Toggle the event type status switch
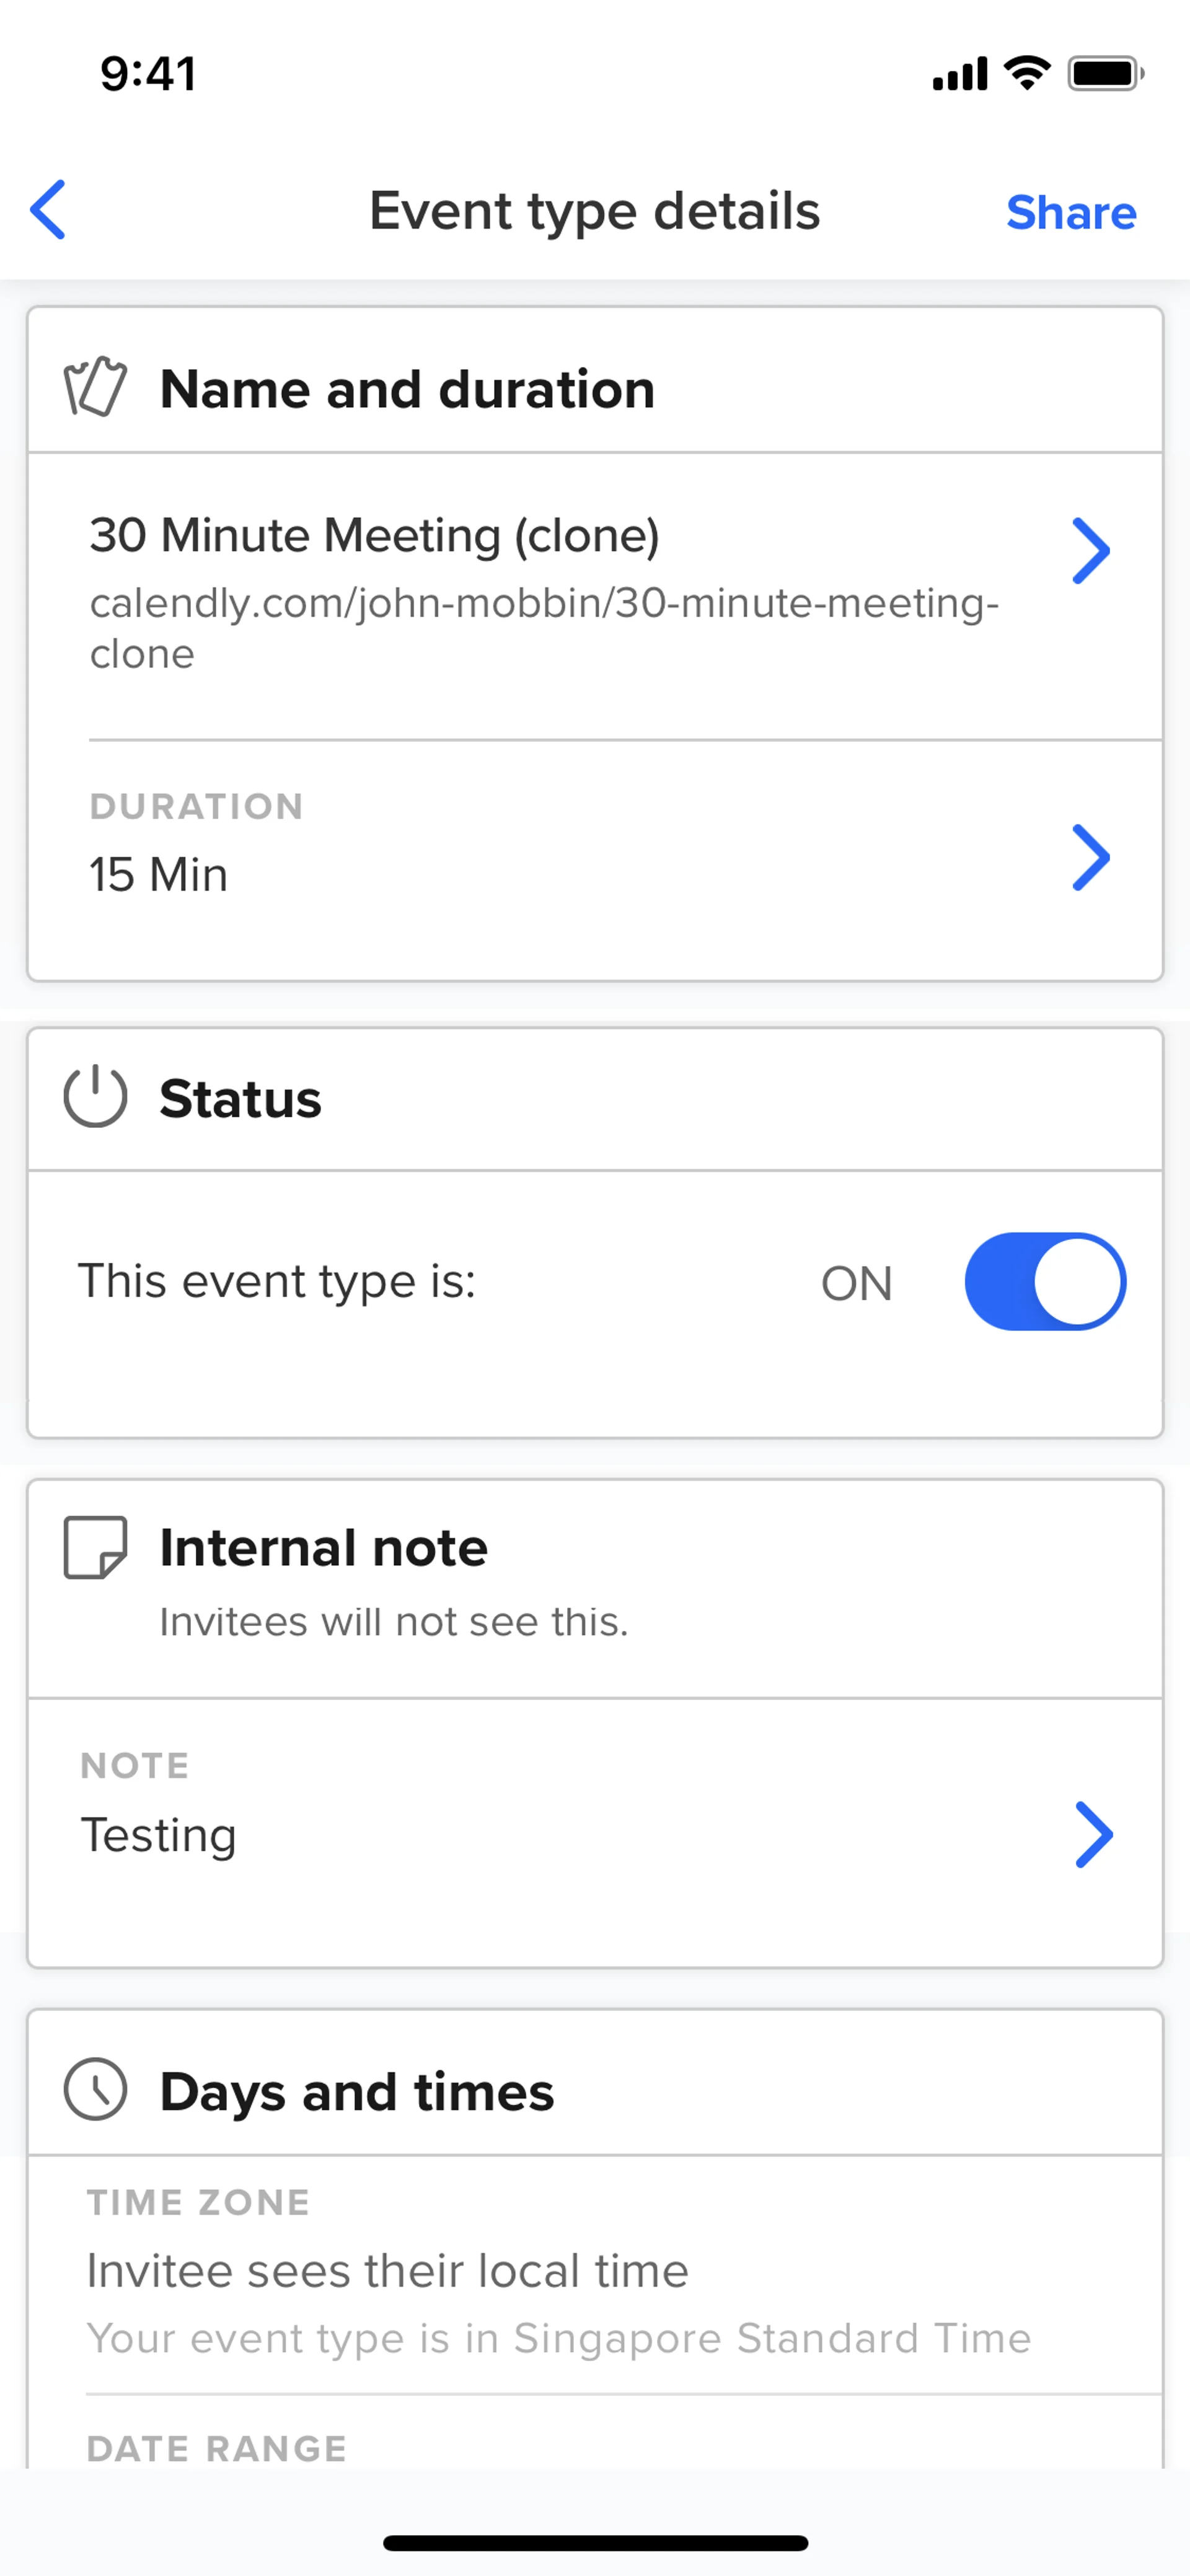The height and width of the screenshot is (2576, 1190). [x=1045, y=1281]
